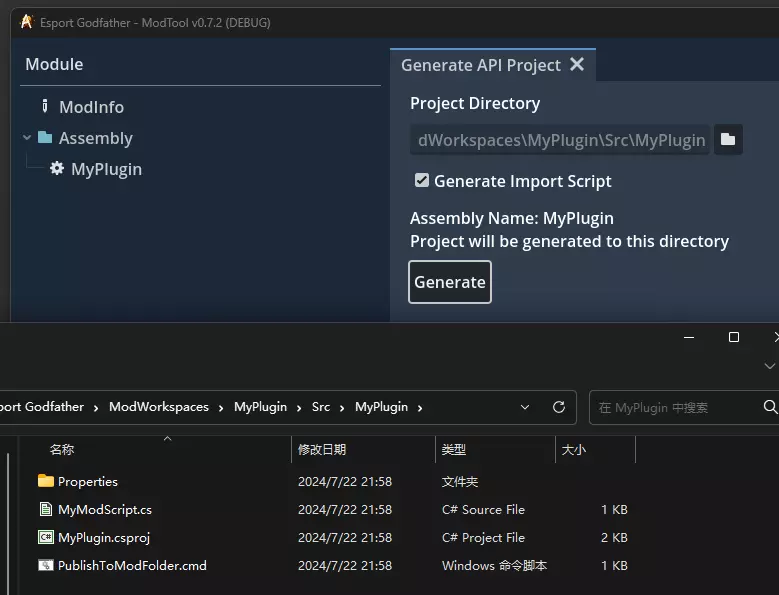Click the Project Directory path field
779x595 pixels.
[x=560, y=140]
